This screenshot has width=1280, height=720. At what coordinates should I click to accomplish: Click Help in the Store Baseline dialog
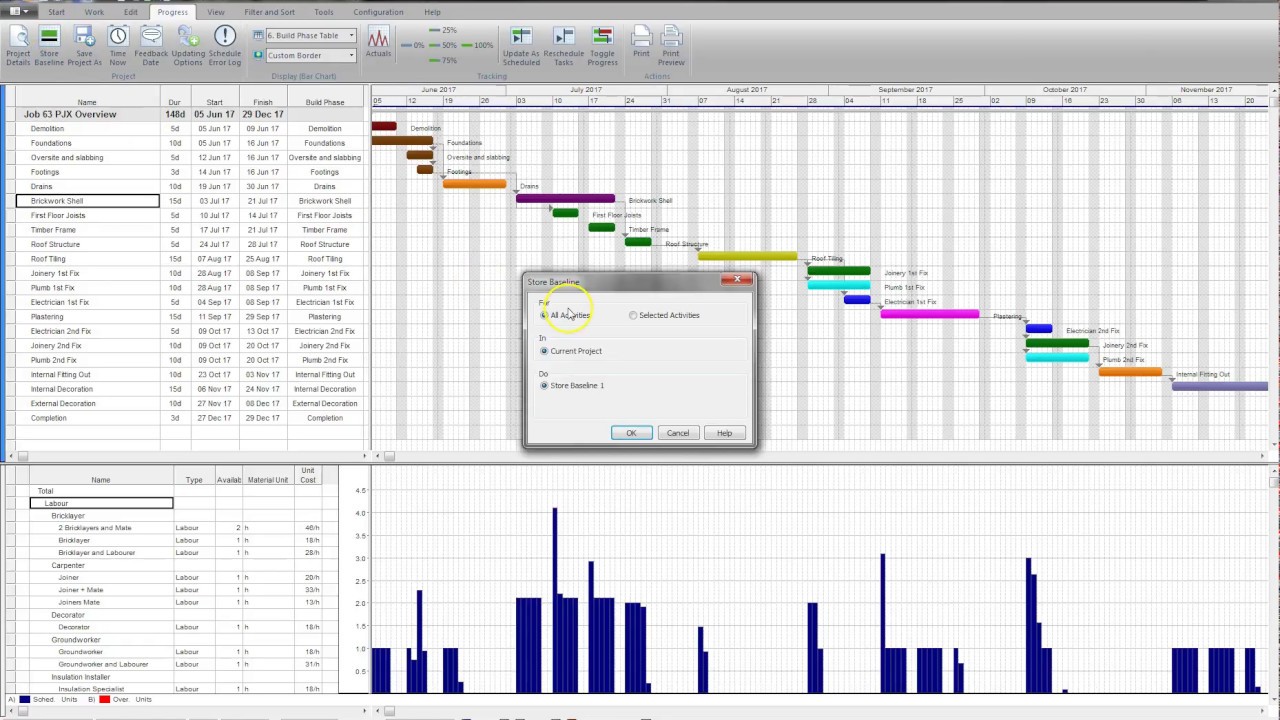(x=724, y=433)
